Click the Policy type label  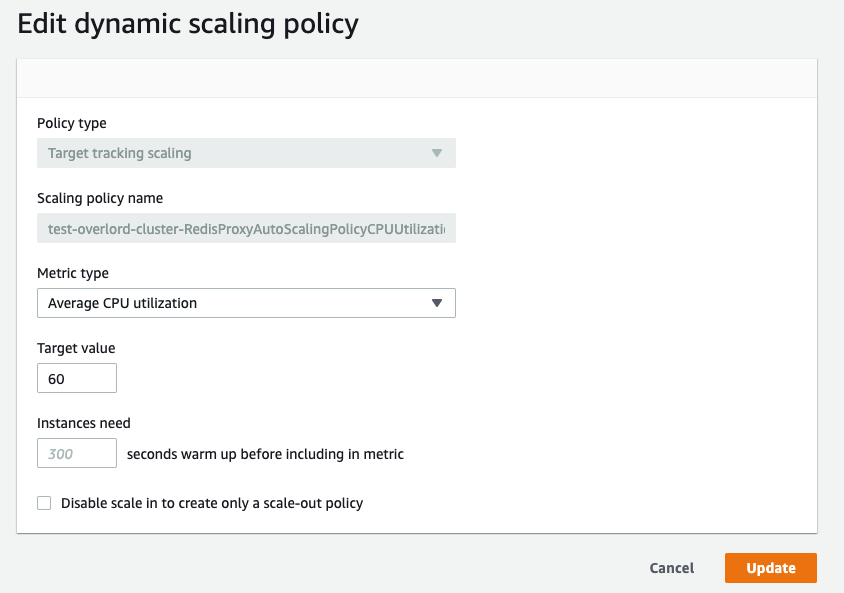72,123
